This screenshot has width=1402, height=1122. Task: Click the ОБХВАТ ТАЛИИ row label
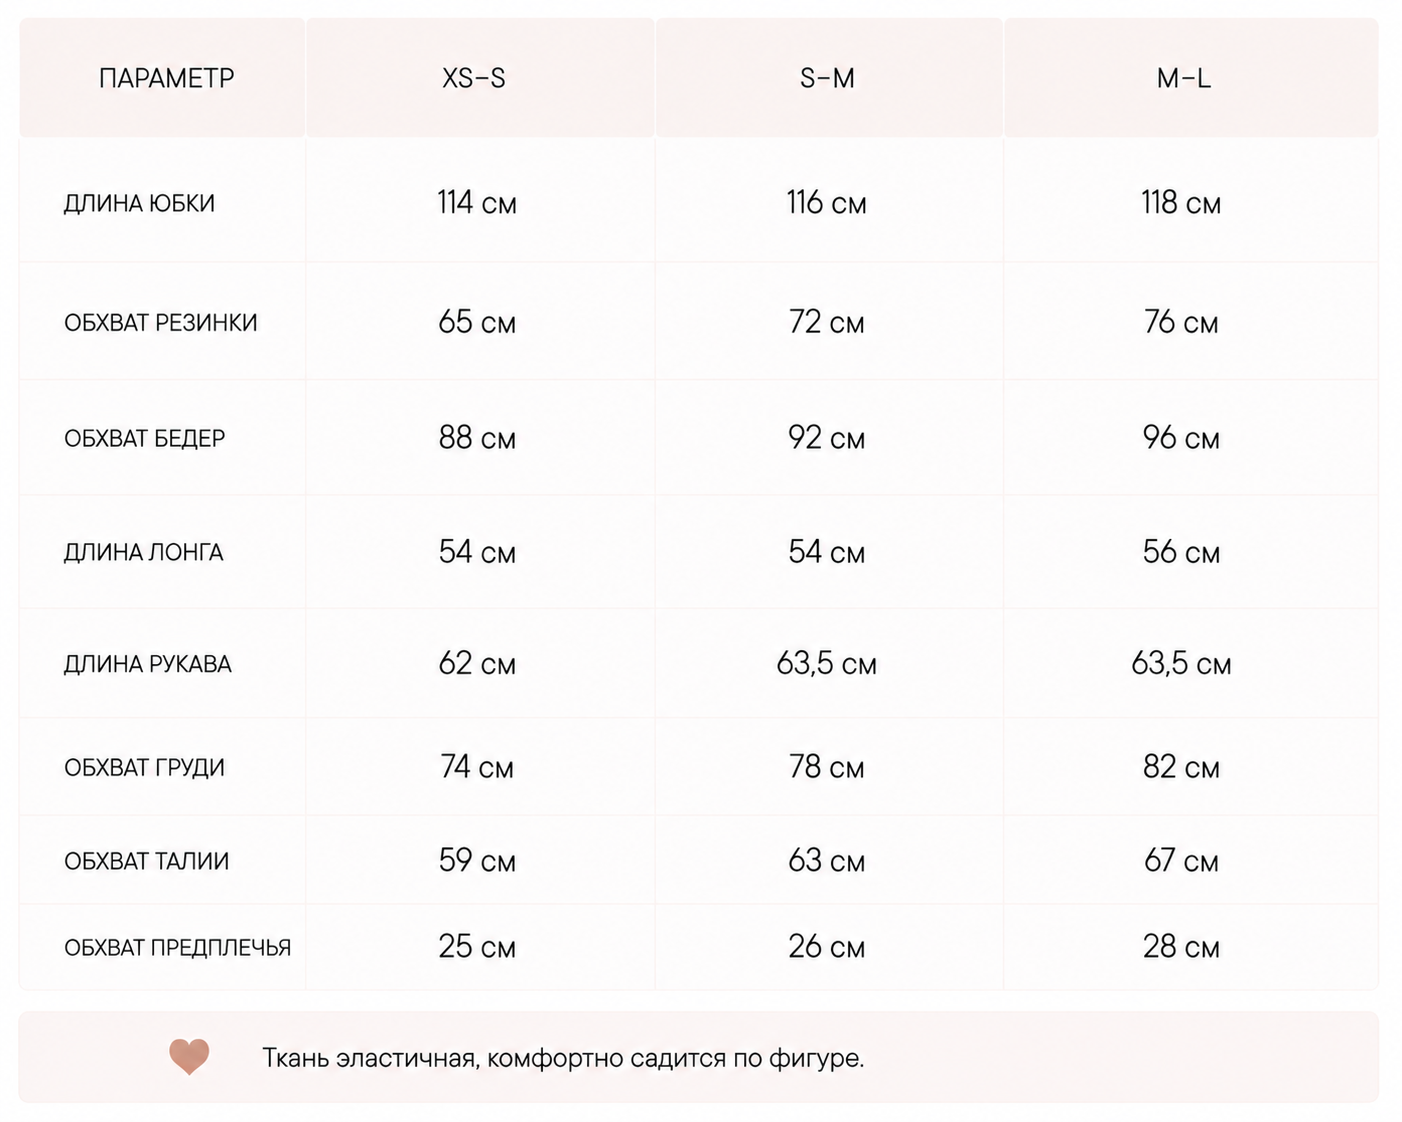pos(146,861)
